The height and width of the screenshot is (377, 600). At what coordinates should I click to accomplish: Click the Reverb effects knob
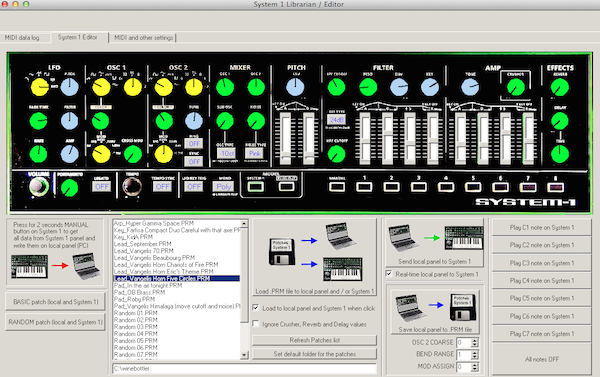point(559,87)
